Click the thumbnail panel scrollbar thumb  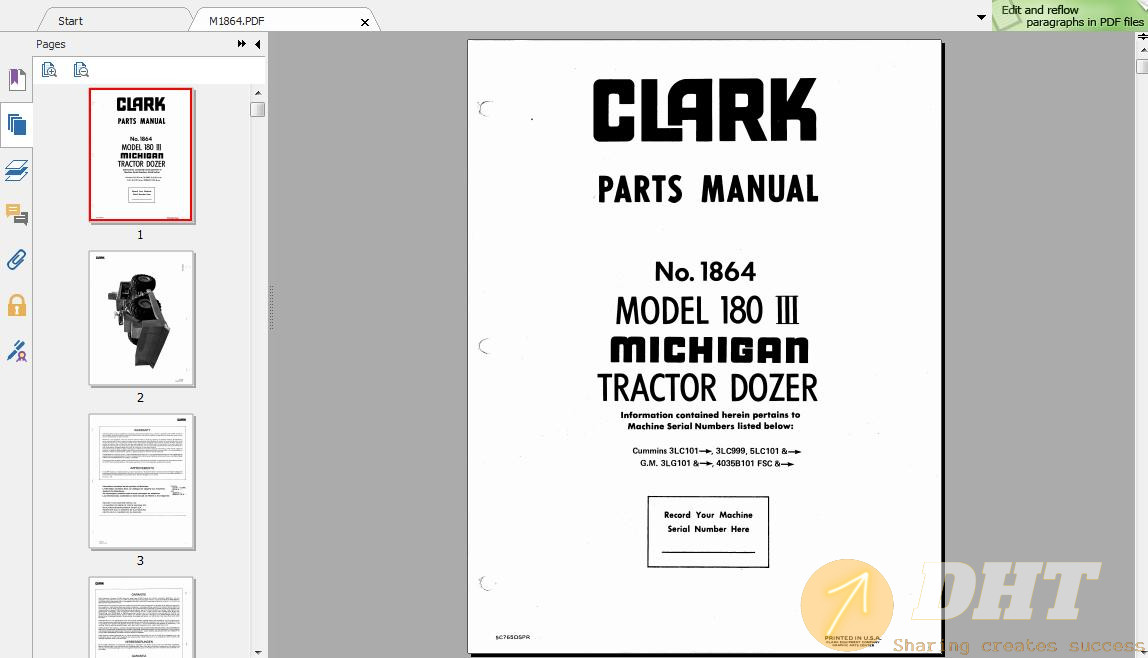[258, 109]
